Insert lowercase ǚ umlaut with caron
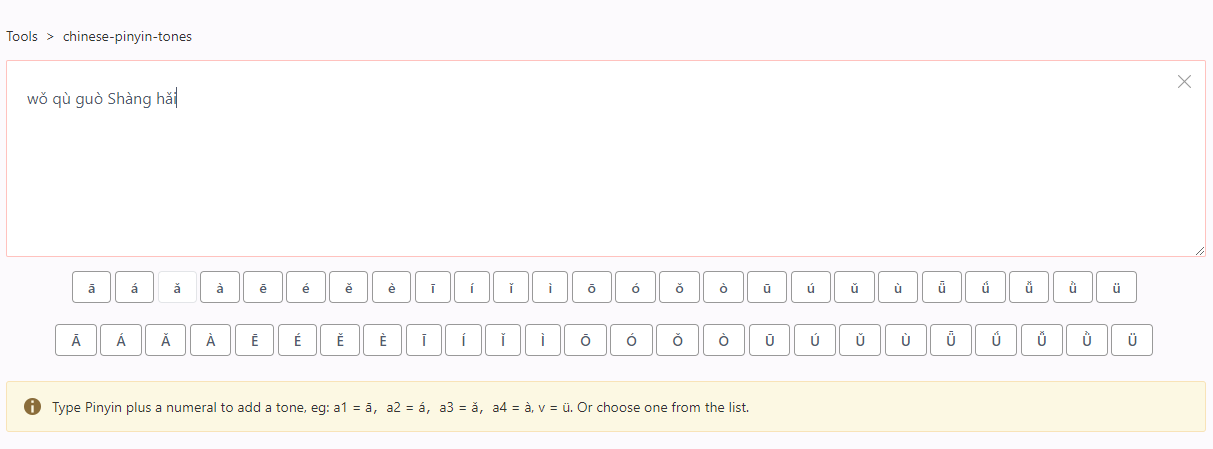The width and height of the screenshot is (1213, 449). point(1029,288)
